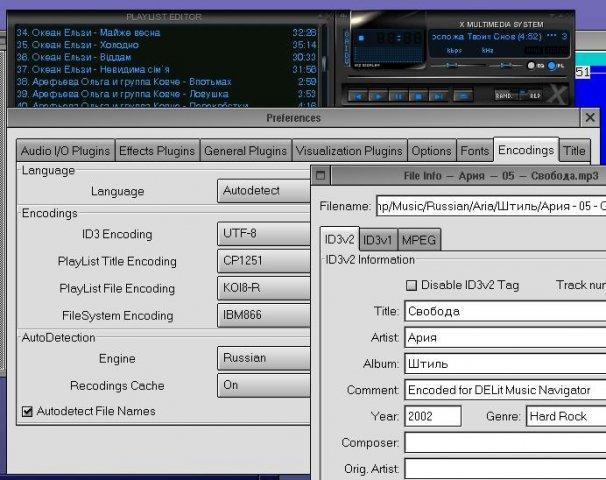Click the spectrum visualization display in XMMS
Viewport: 606px width, 480px height.
(x=389, y=55)
